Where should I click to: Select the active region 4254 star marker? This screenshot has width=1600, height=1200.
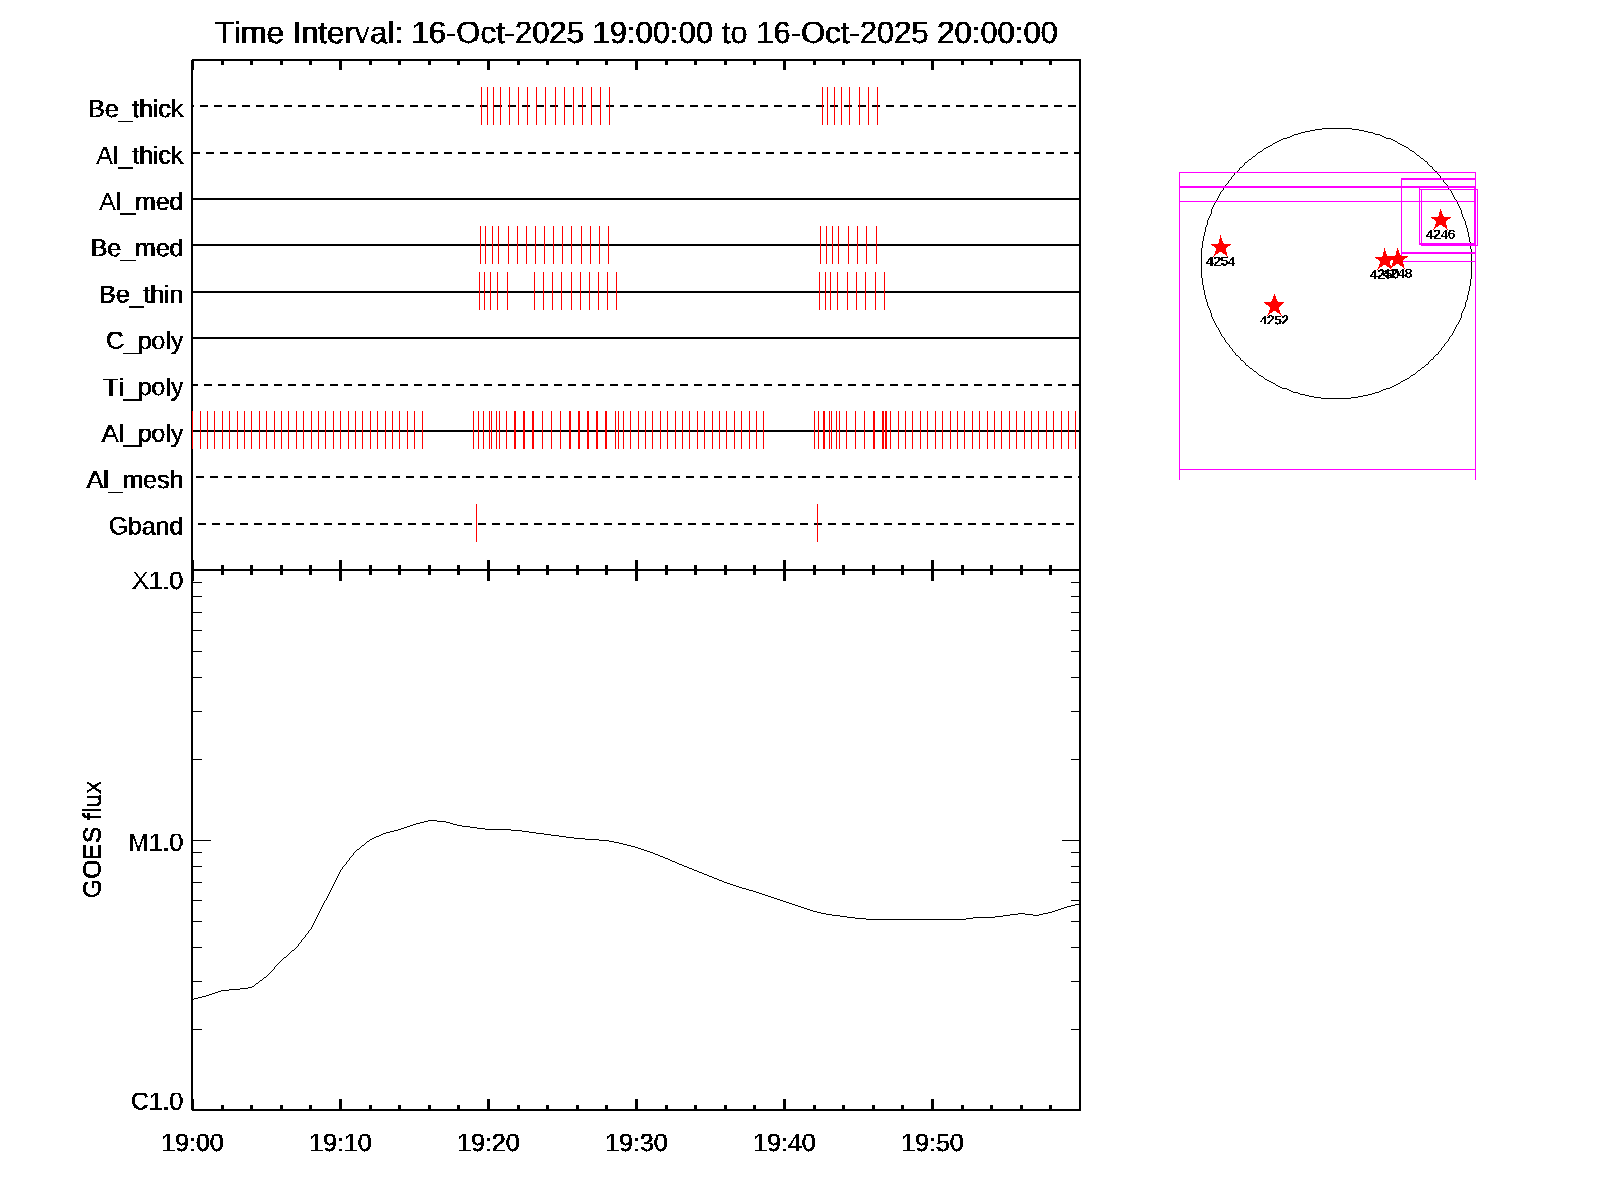tap(1220, 247)
